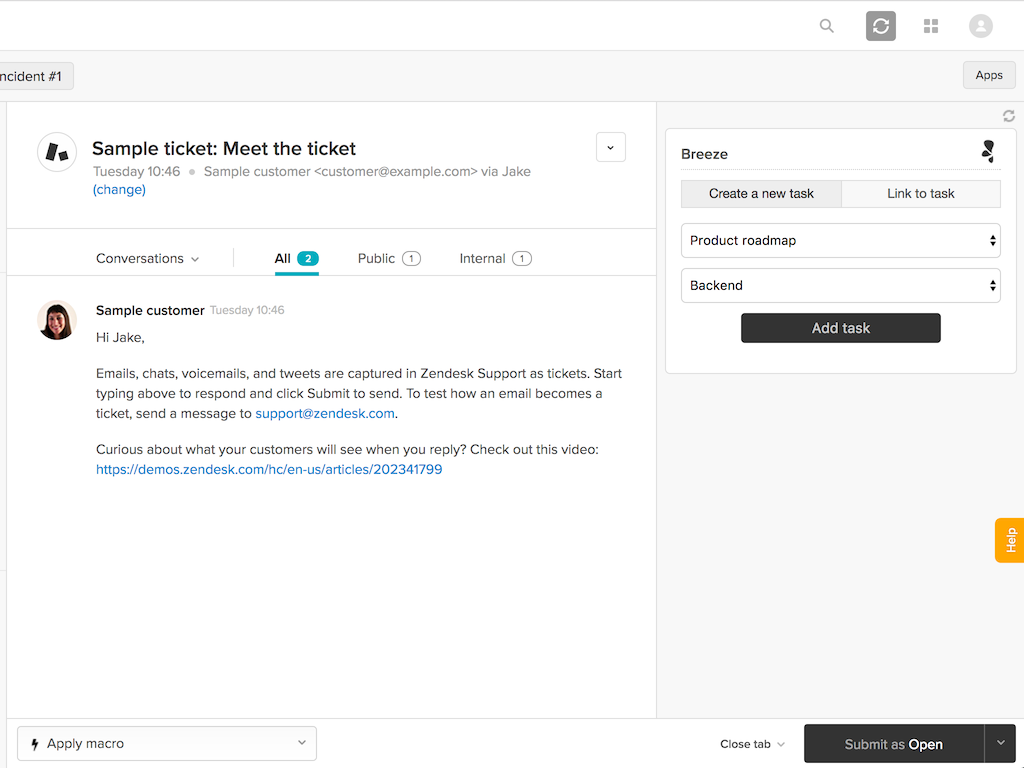The image size is (1024, 768).
Task: Open the Backend dropdown
Action: tap(840, 285)
